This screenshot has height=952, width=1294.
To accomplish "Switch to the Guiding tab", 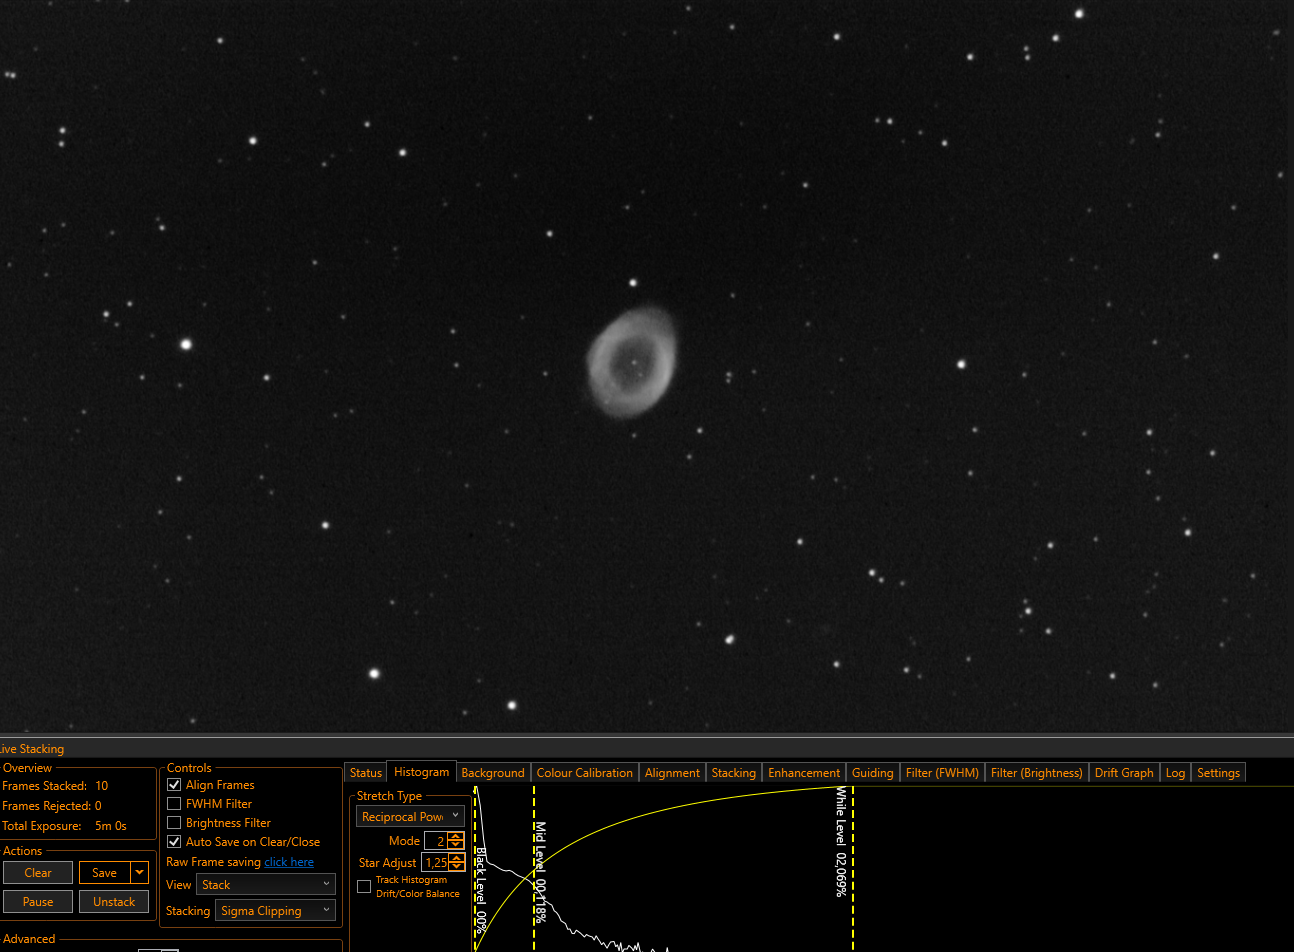I will [873, 773].
